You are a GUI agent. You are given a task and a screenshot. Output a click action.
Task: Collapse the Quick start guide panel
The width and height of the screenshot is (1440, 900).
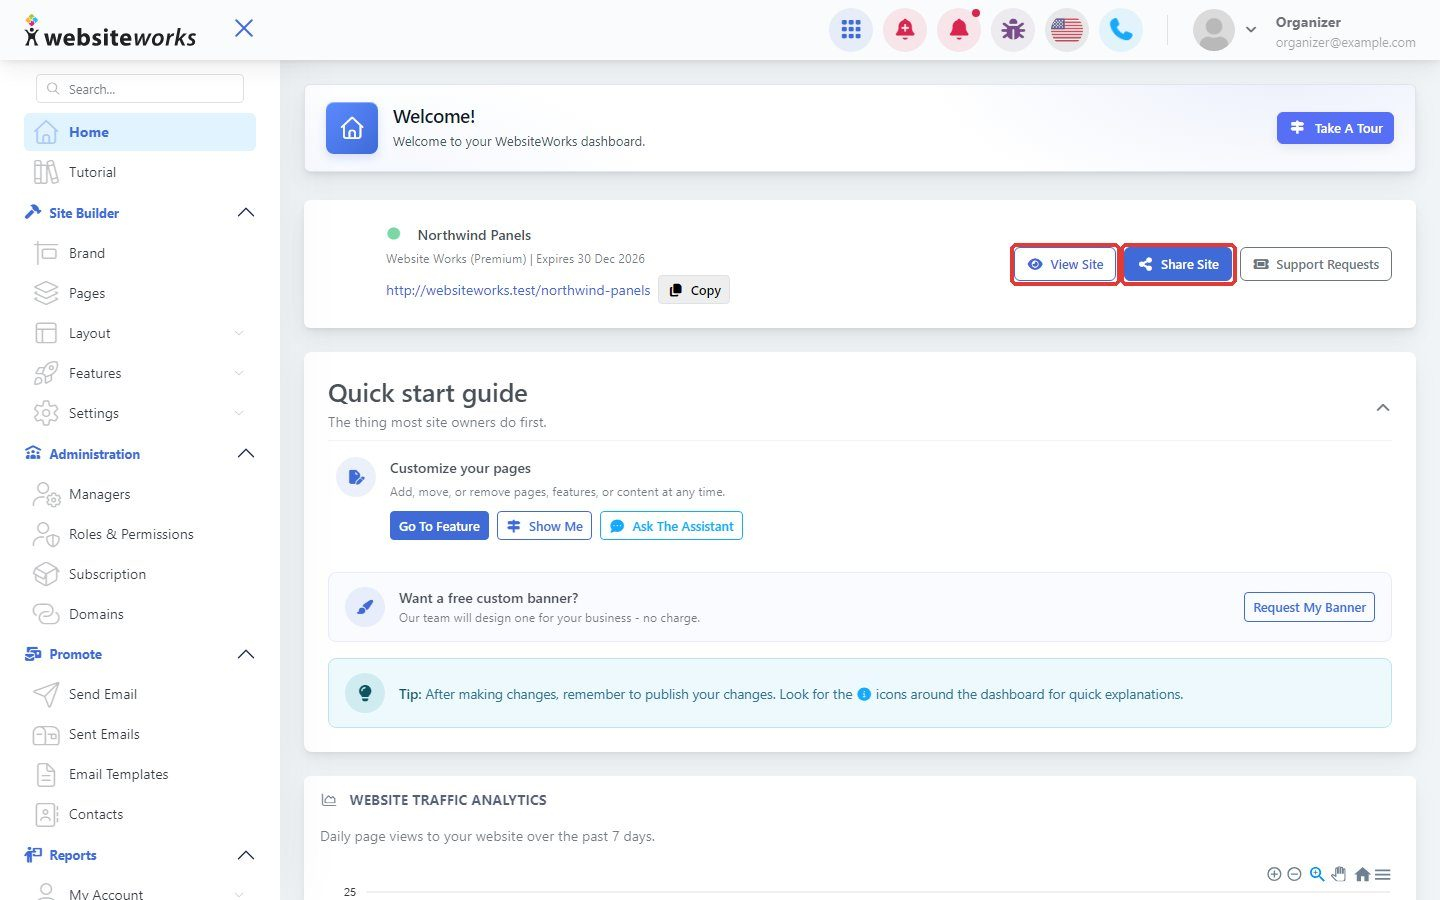point(1383,407)
